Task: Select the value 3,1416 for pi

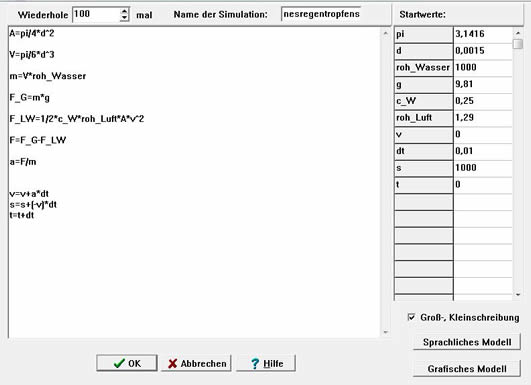Action: 483,34
